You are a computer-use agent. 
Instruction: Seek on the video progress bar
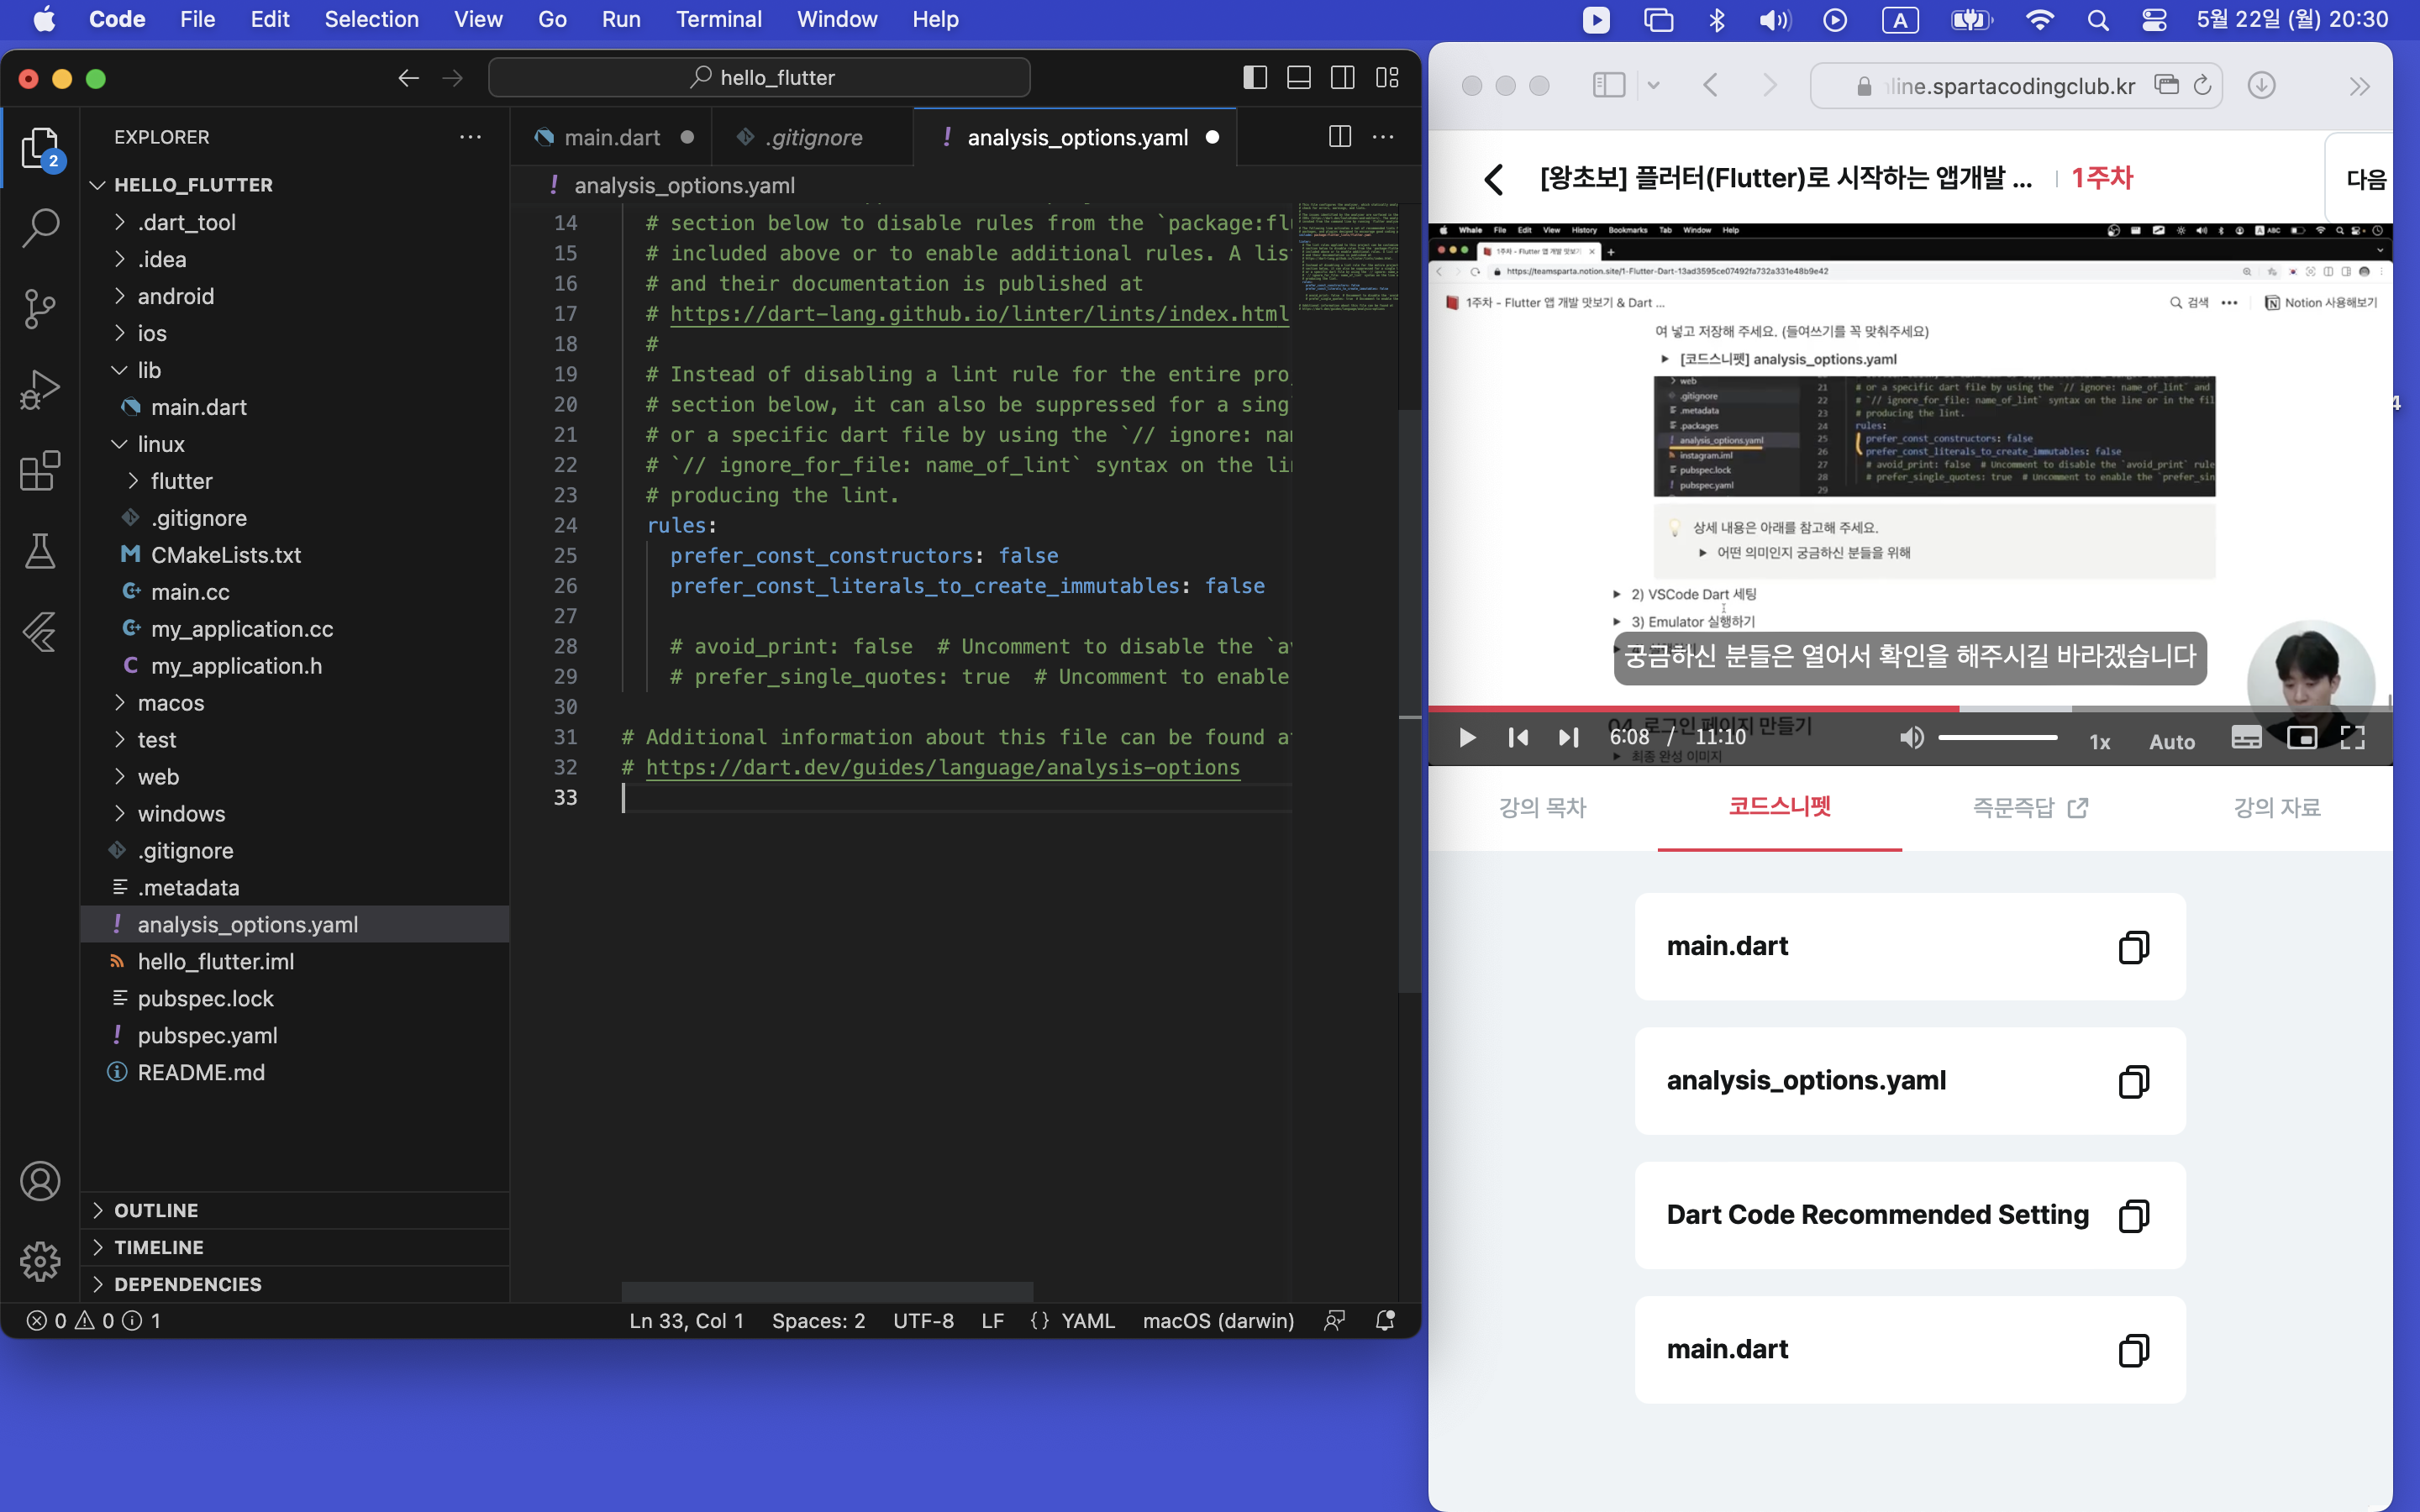pos(1910,708)
